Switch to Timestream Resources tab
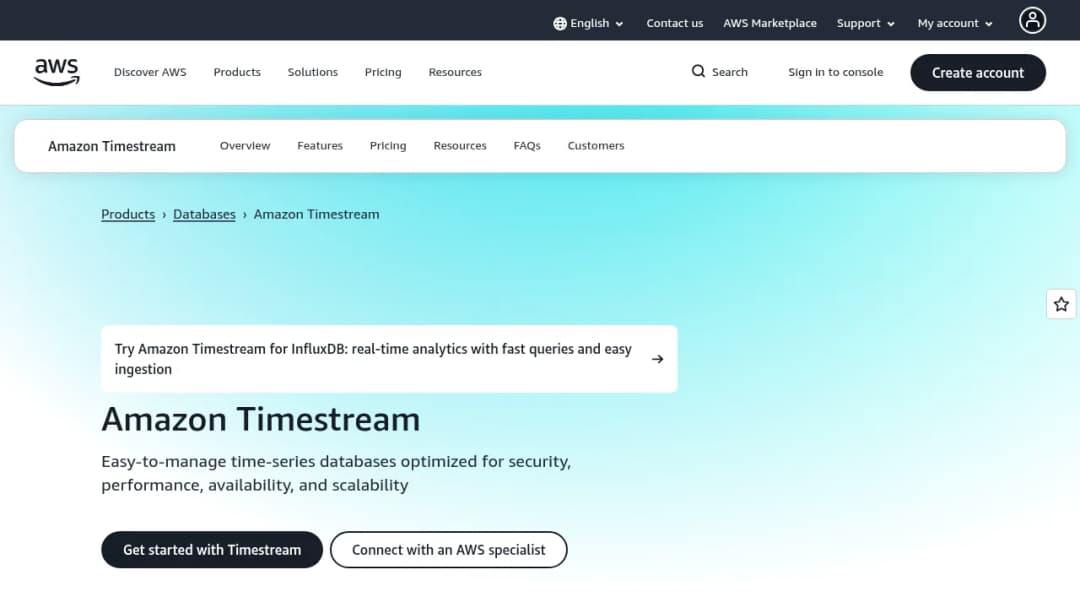The width and height of the screenshot is (1080, 608). click(x=460, y=146)
